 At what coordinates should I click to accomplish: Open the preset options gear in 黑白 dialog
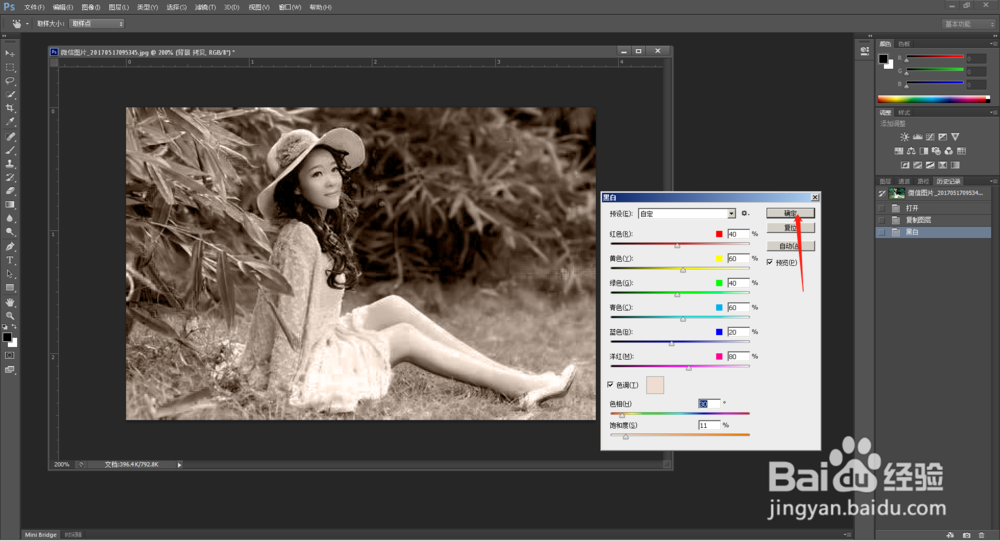coord(745,213)
